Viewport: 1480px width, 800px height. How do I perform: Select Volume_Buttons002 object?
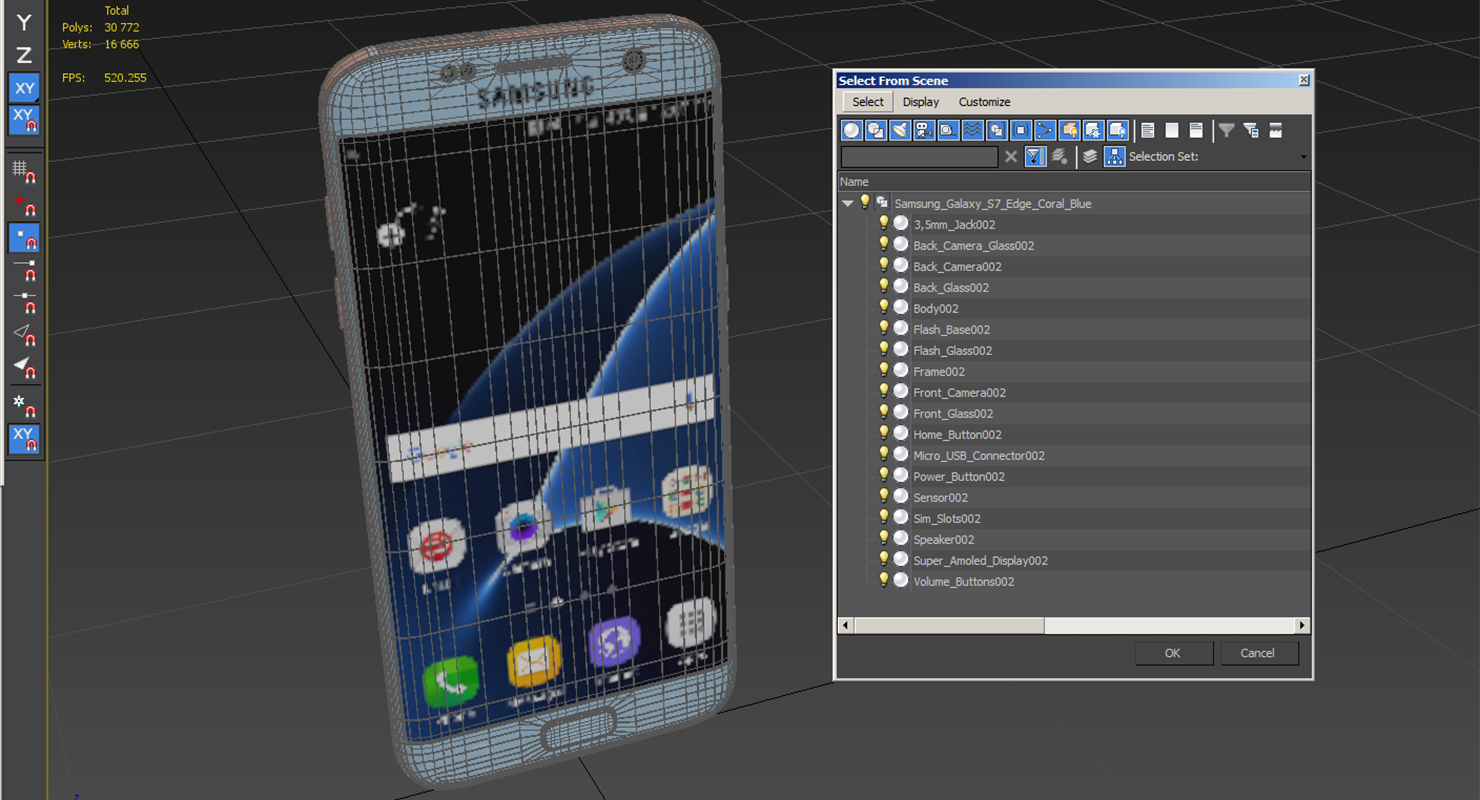(963, 582)
